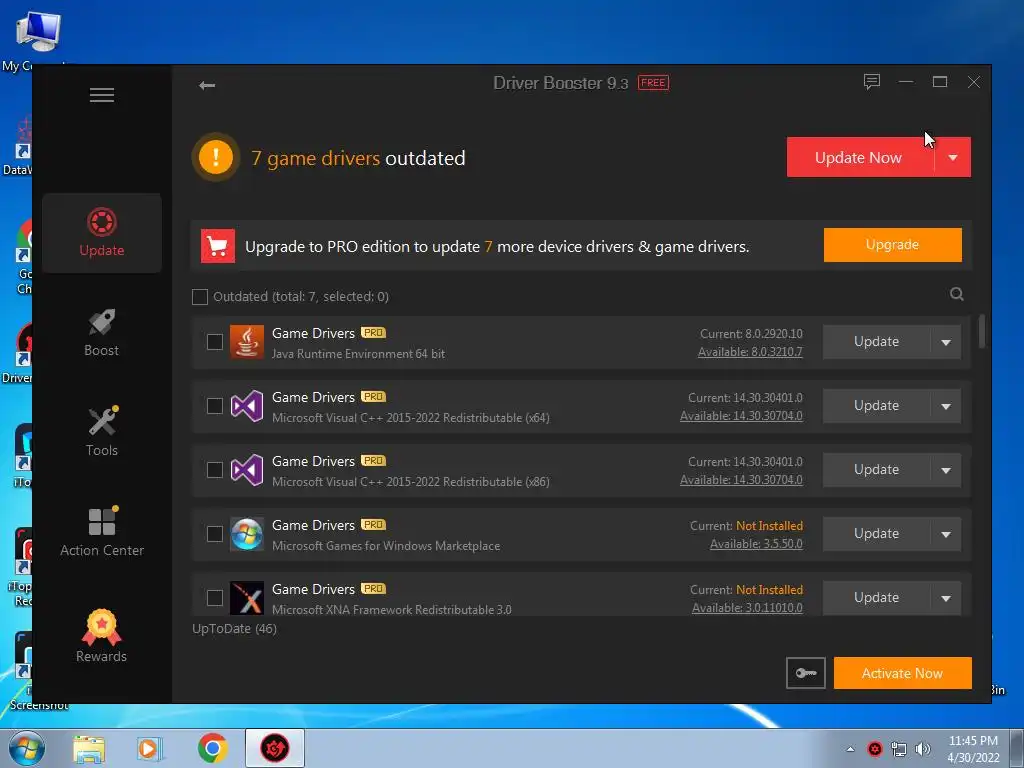Open the Windows Start menu
Image resolution: width=1024 pixels, height=768 pixels.
pyautogui.click(x=26, y=748)
